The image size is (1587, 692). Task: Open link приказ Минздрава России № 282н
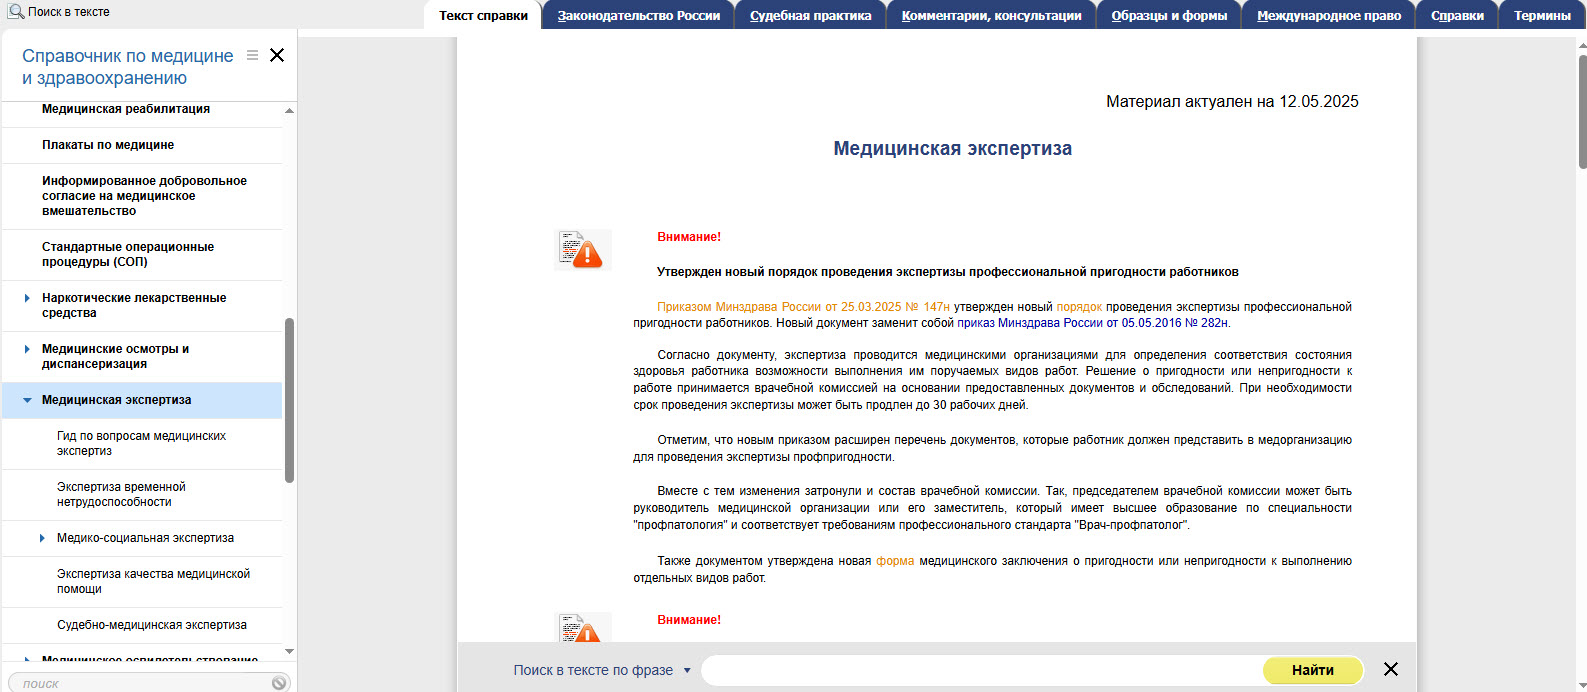coord(1093,323)
